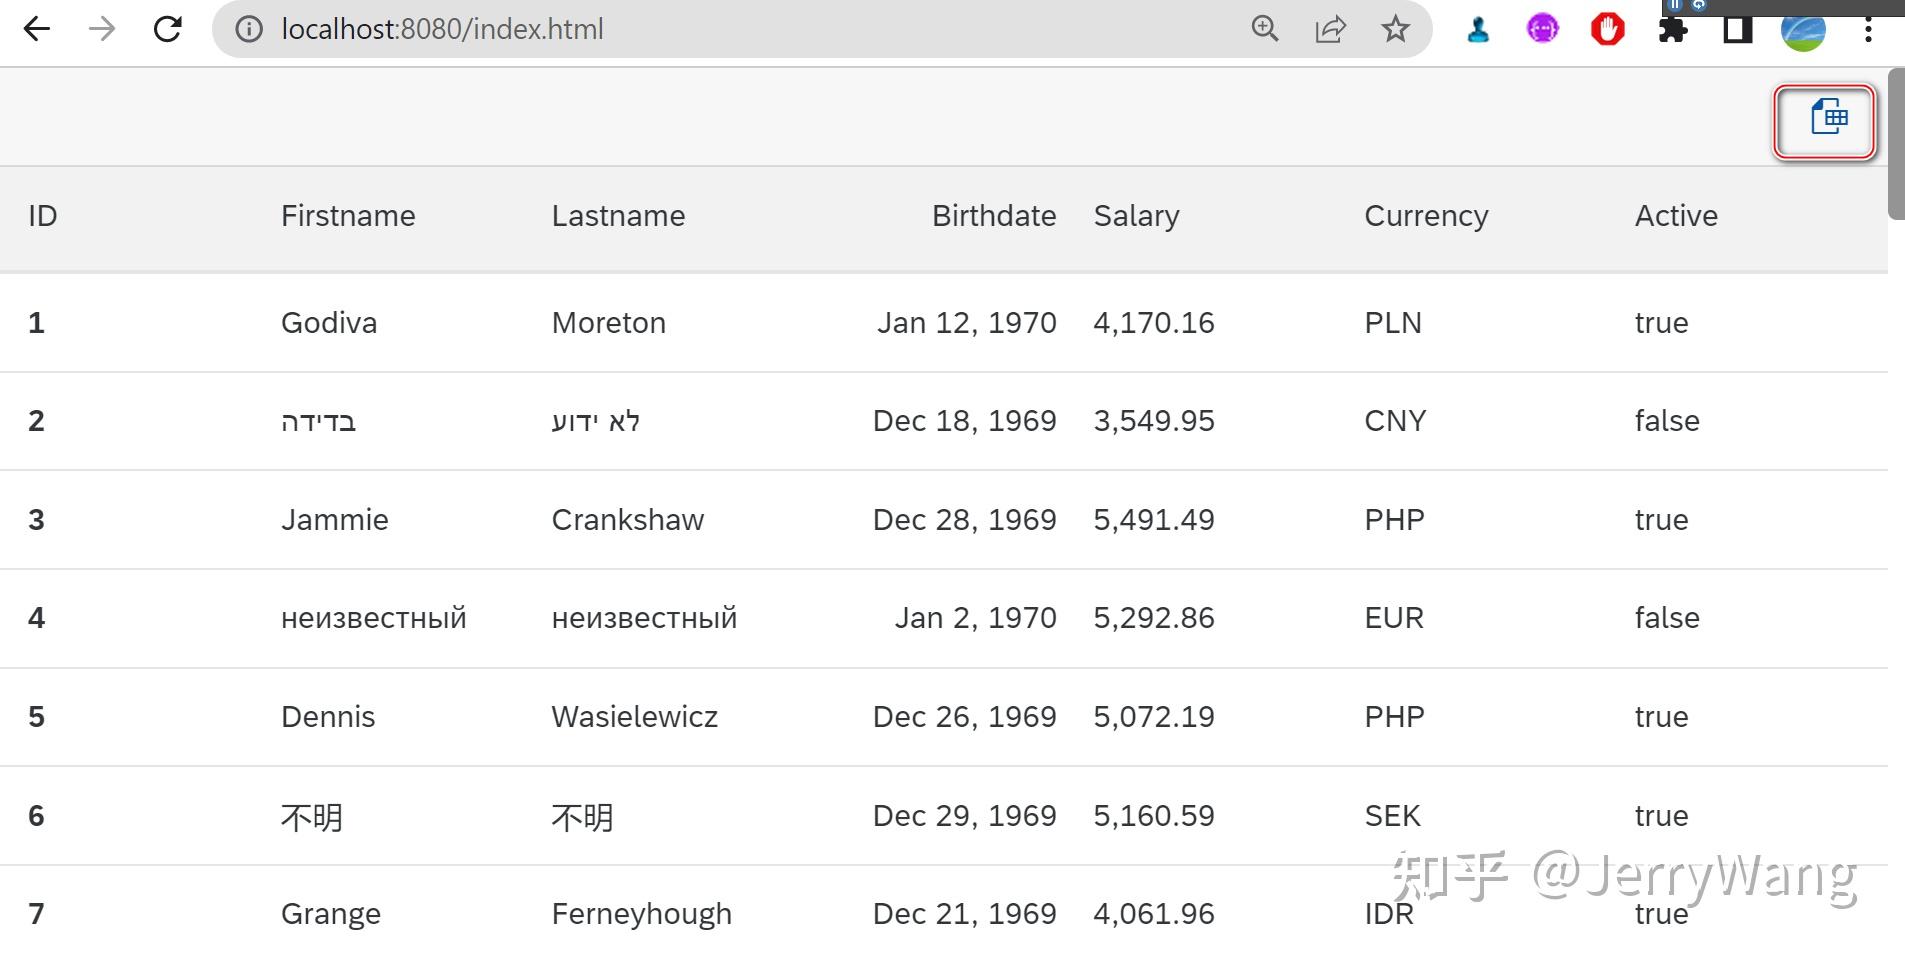Navigate back in browser history
The height and width of the screenshot is (961, 1905).
pyautogui.click(x=36, y=29)
